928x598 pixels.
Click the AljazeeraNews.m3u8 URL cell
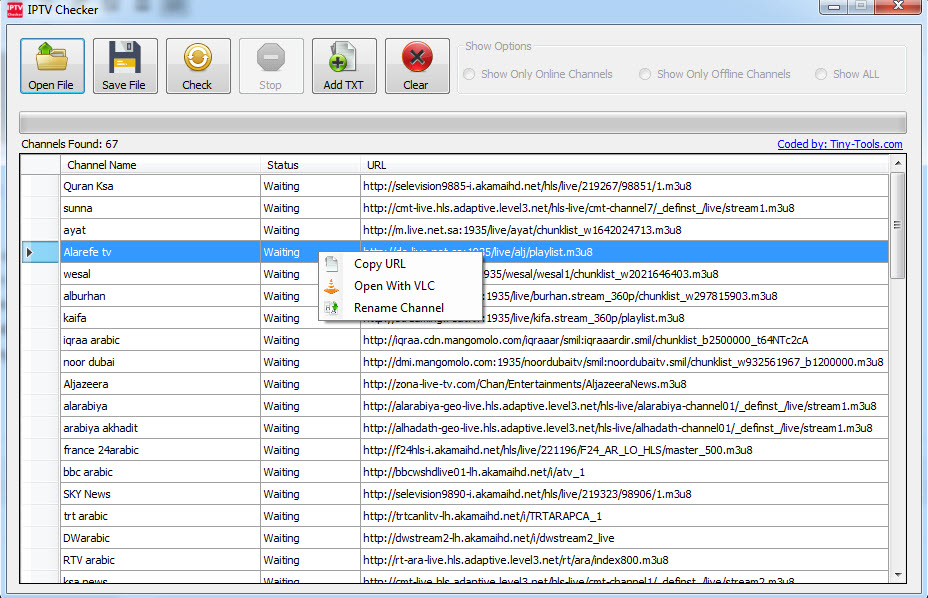tap(624, 384)
